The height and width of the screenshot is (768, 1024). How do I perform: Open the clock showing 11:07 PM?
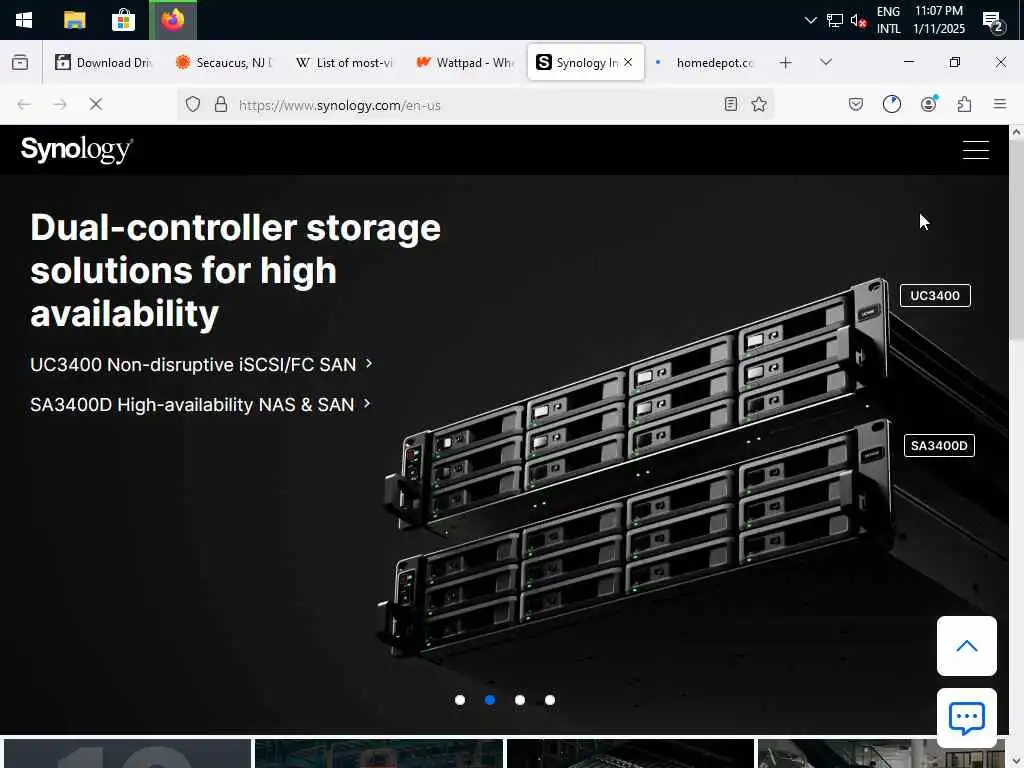click(939, 20)
